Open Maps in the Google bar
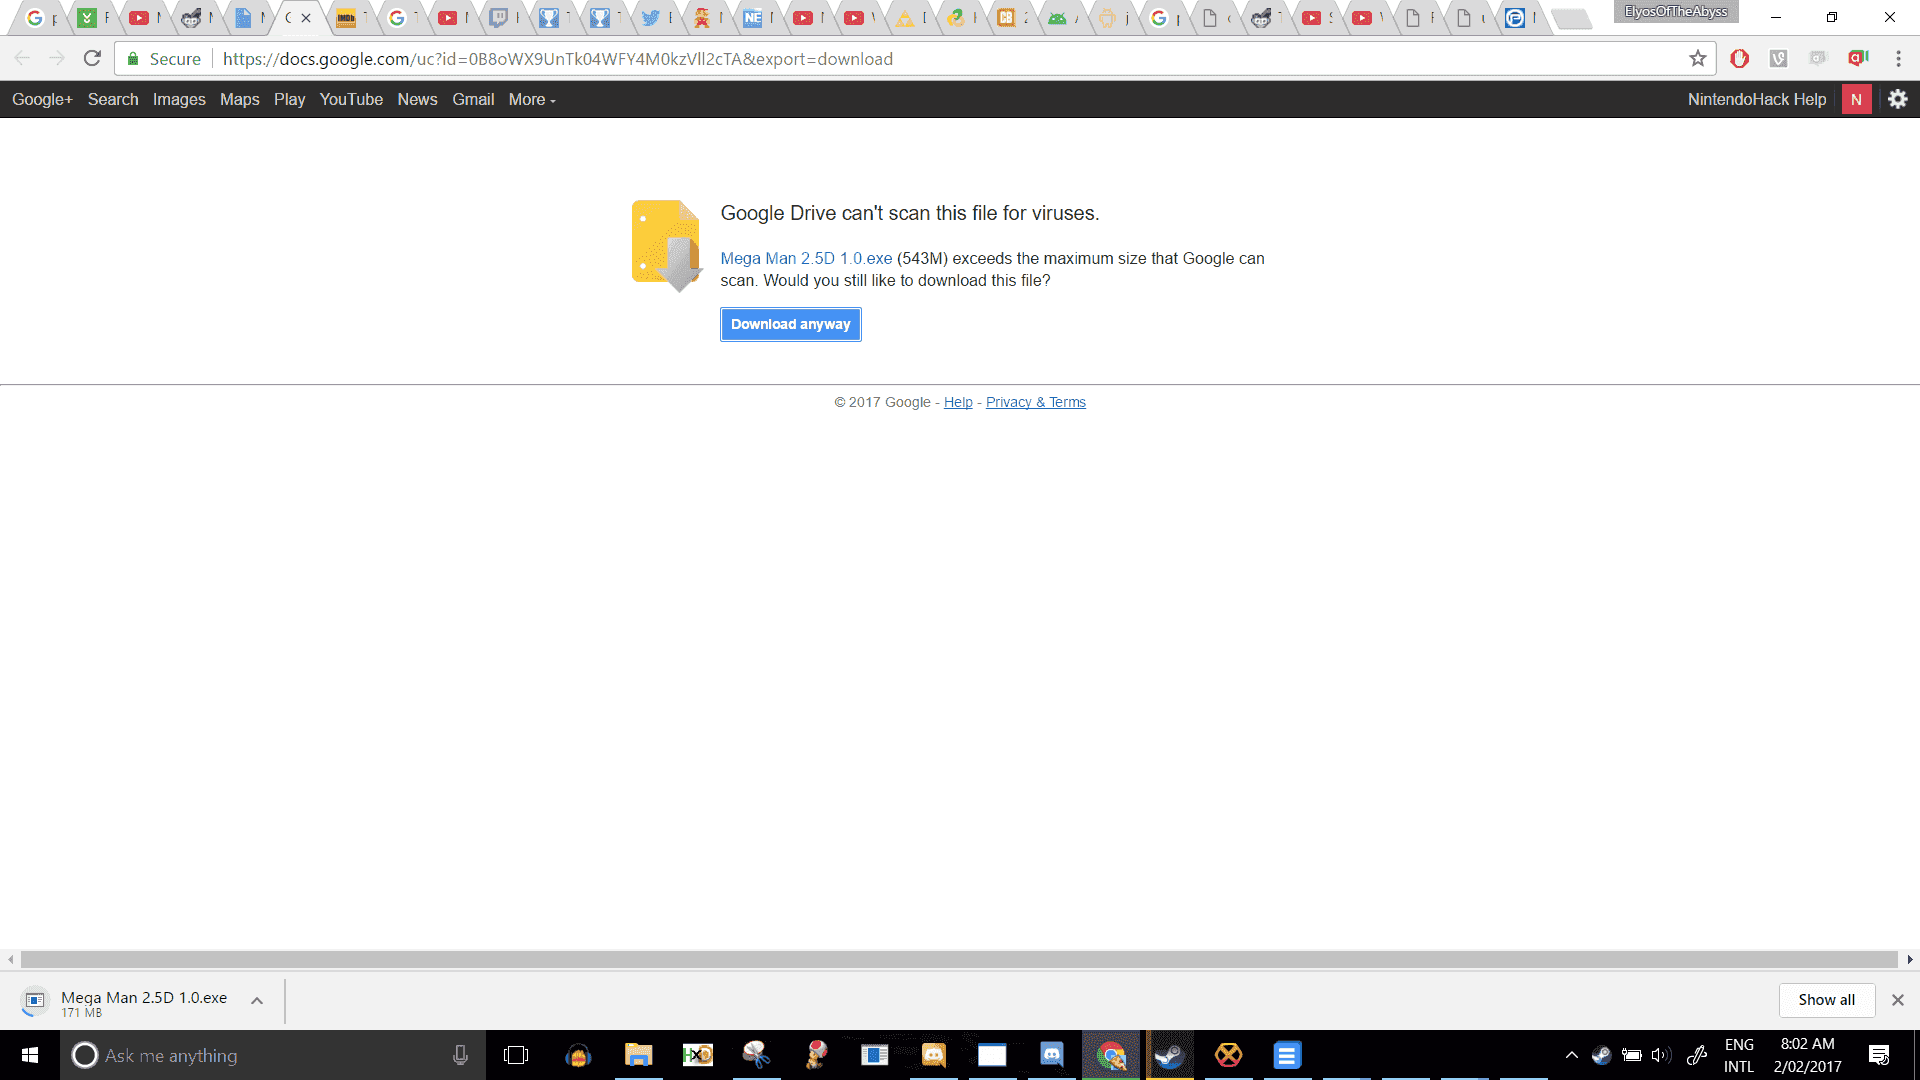 (239, 99)
